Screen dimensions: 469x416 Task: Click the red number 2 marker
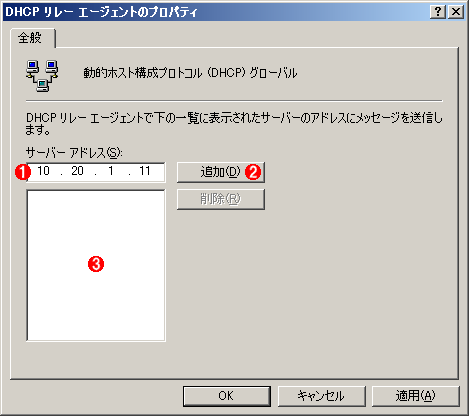point(253,172)
